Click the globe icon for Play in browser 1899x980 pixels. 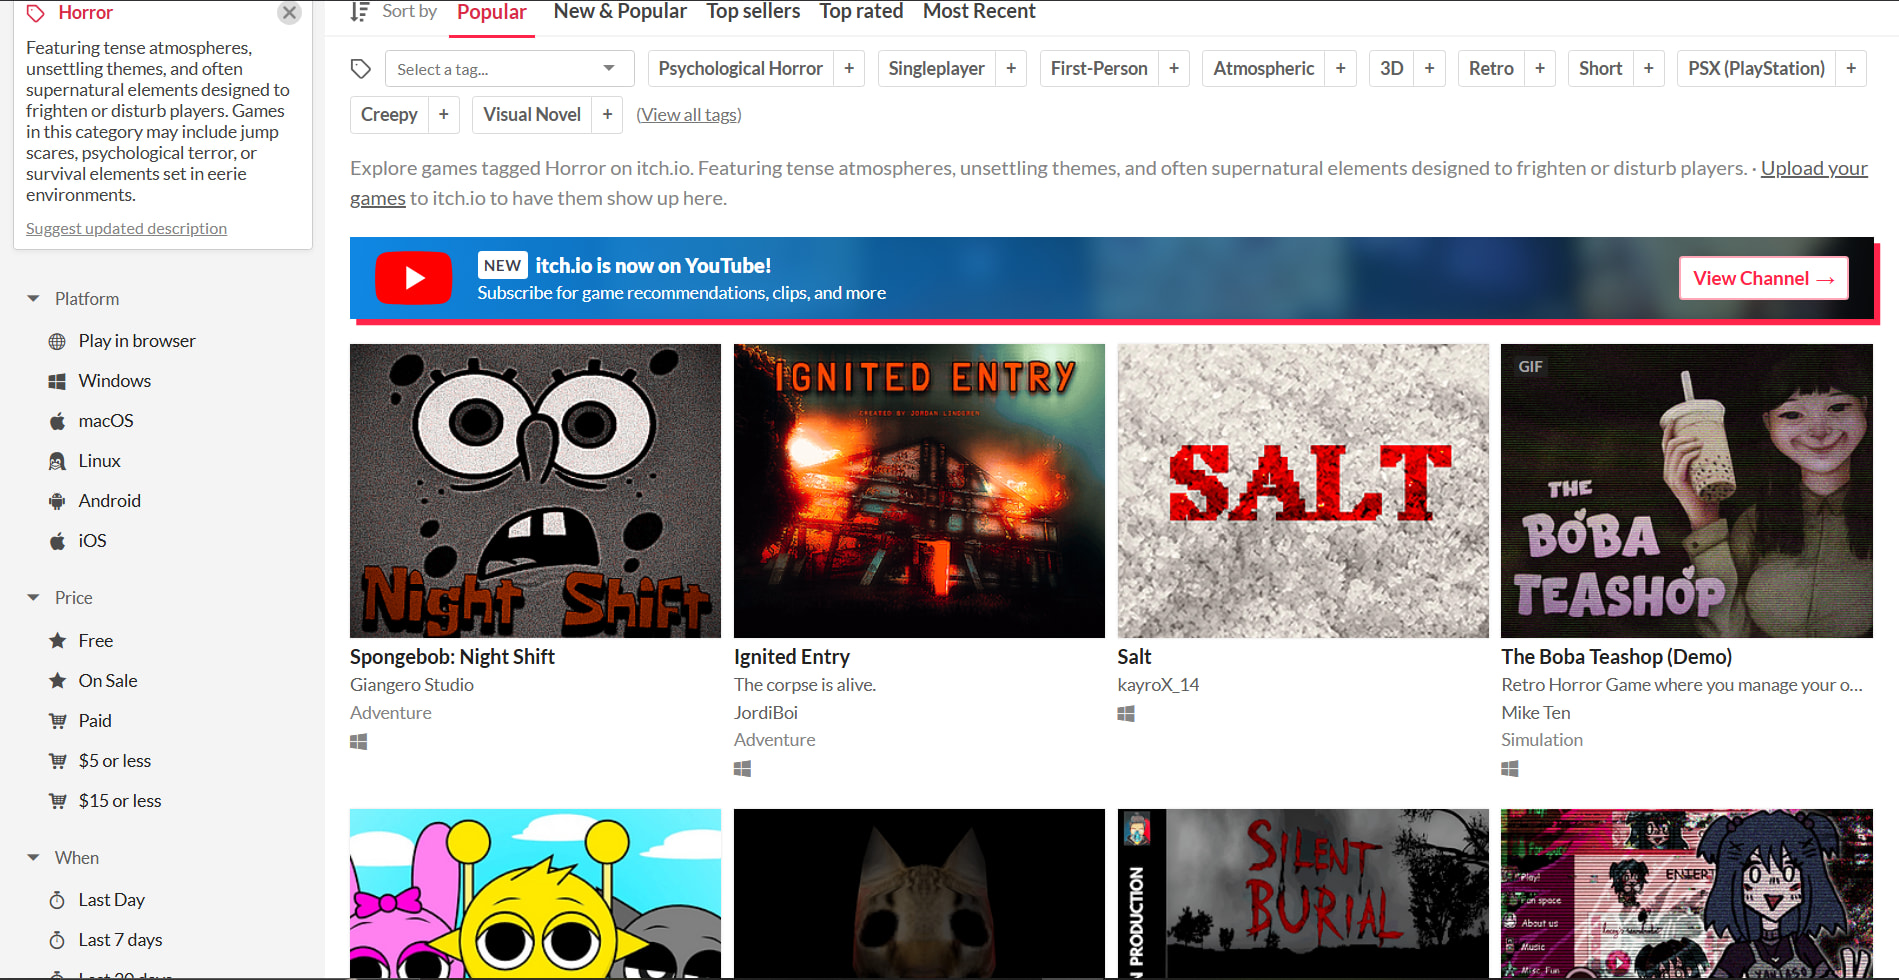pyautogui.click(x=57, y=341)
